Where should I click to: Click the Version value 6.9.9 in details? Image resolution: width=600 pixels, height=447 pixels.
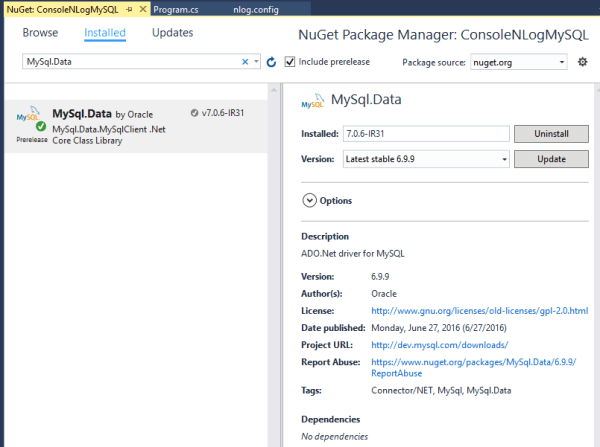tap(380, 276)
